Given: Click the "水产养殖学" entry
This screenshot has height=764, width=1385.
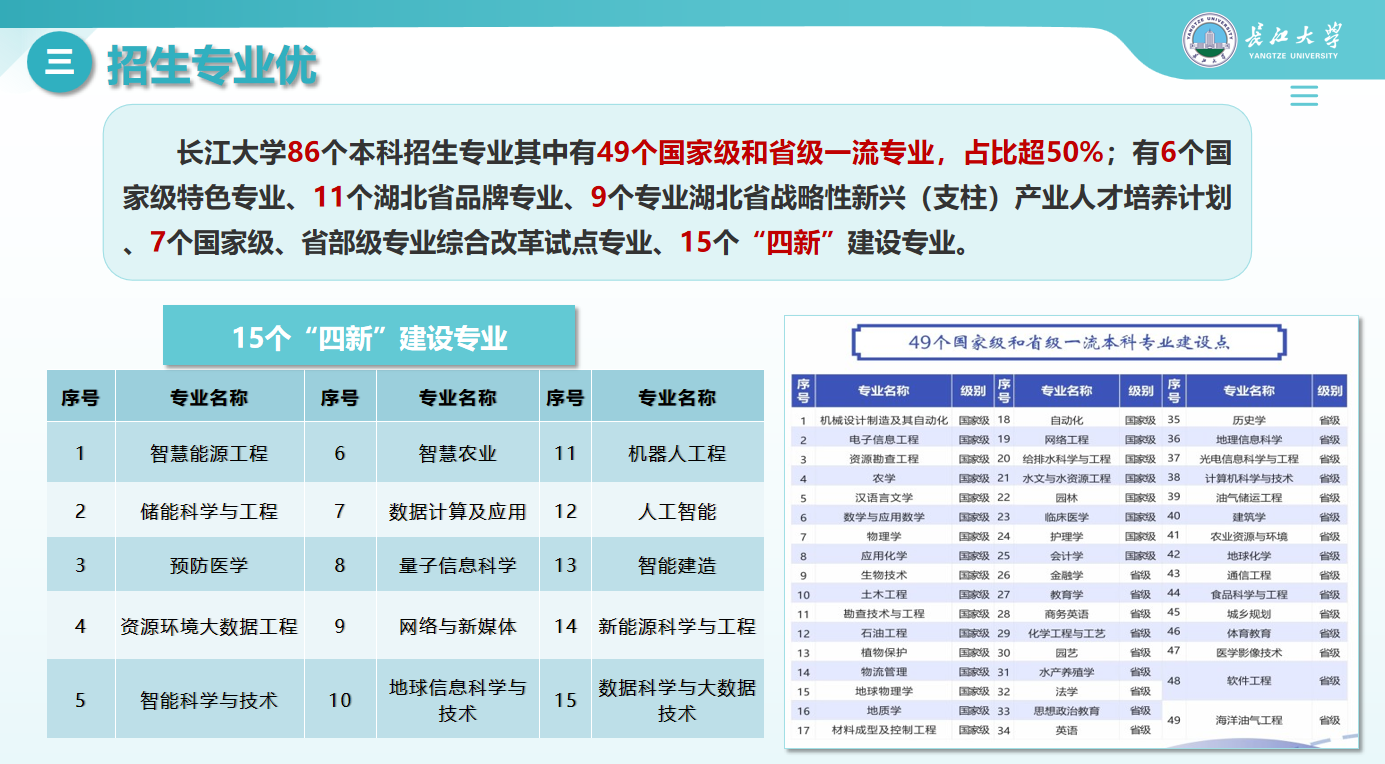Looking at the screenshot, I should coord(1067,672).
